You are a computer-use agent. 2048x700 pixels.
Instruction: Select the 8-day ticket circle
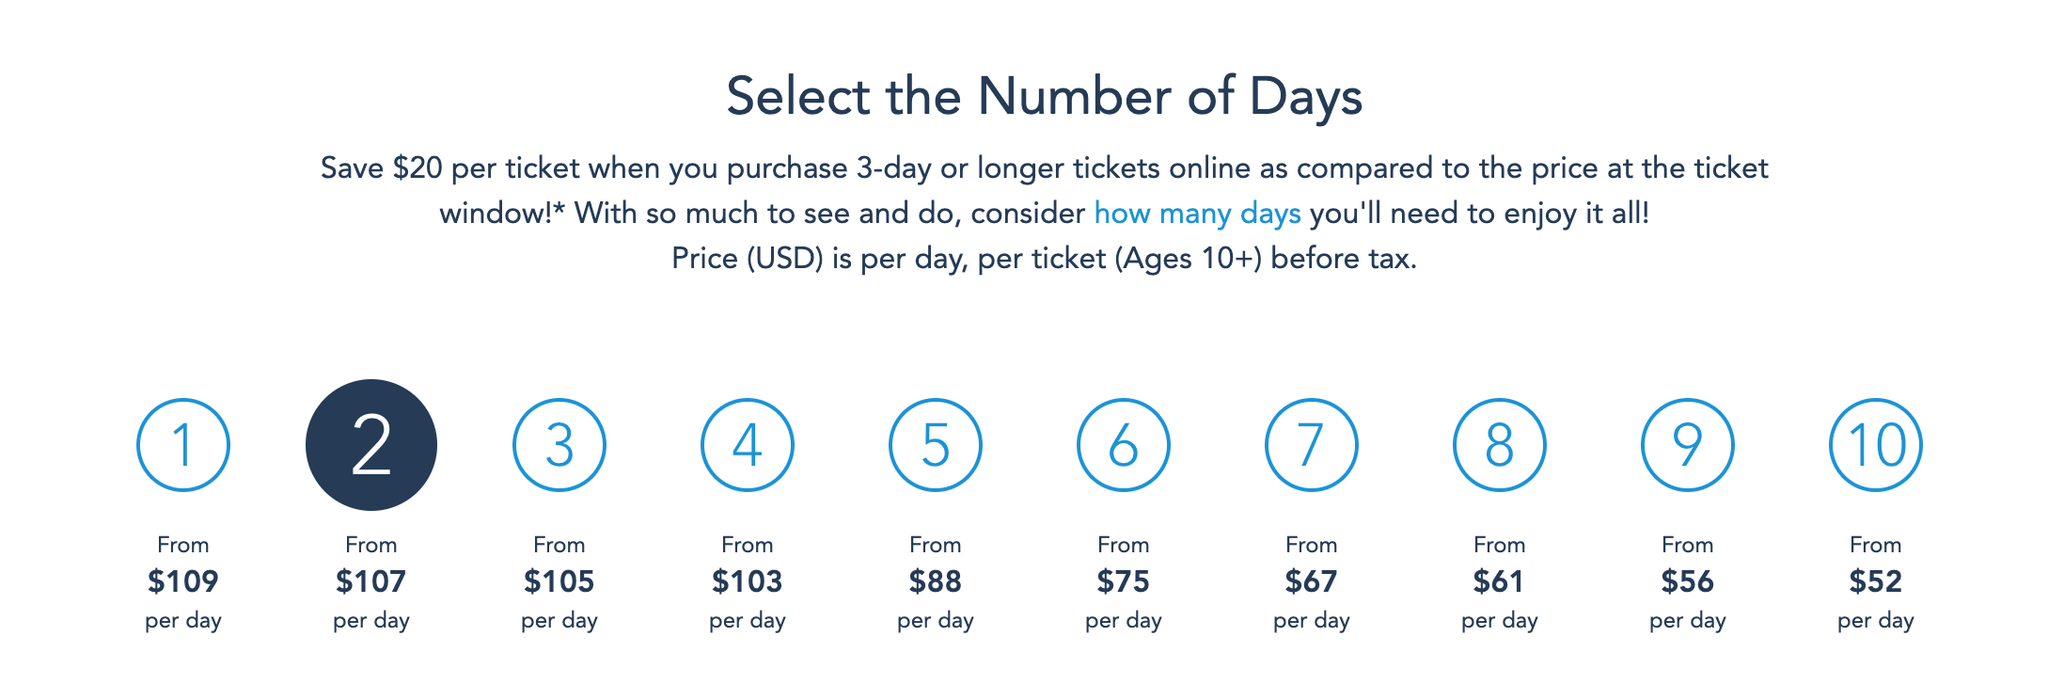(1499, 446)
